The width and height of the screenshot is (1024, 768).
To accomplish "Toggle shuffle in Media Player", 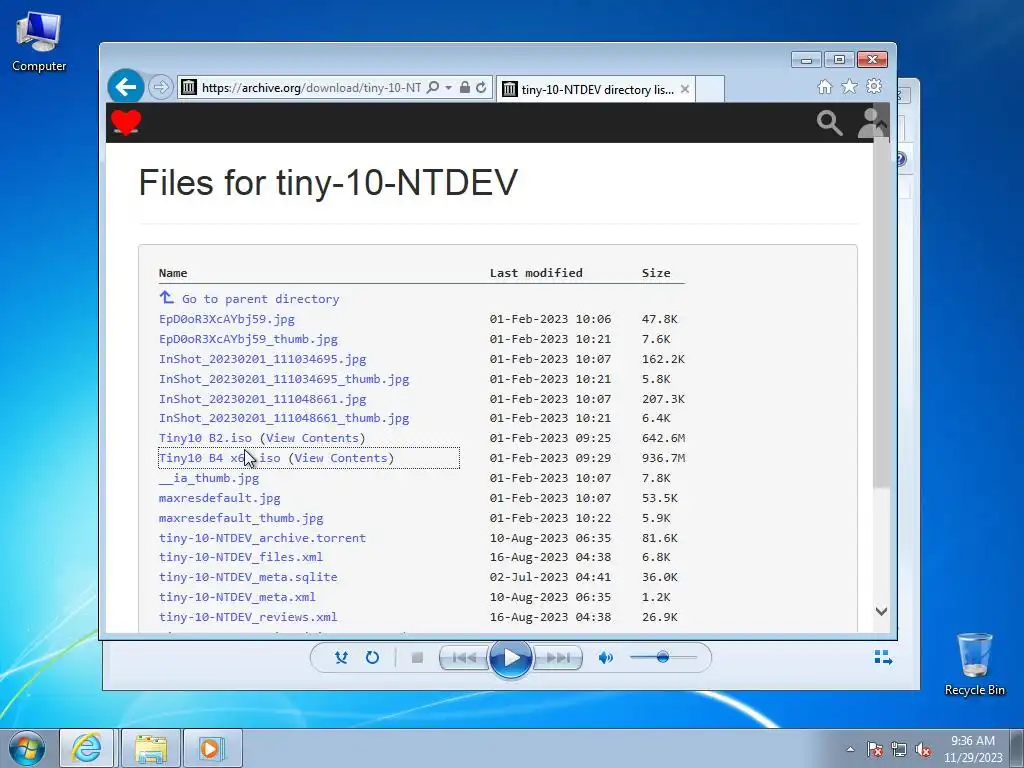I will point(341,658).
